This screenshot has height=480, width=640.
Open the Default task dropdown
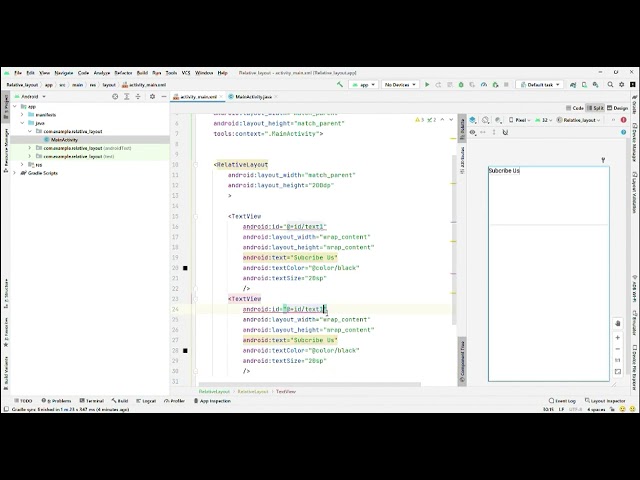540,84
